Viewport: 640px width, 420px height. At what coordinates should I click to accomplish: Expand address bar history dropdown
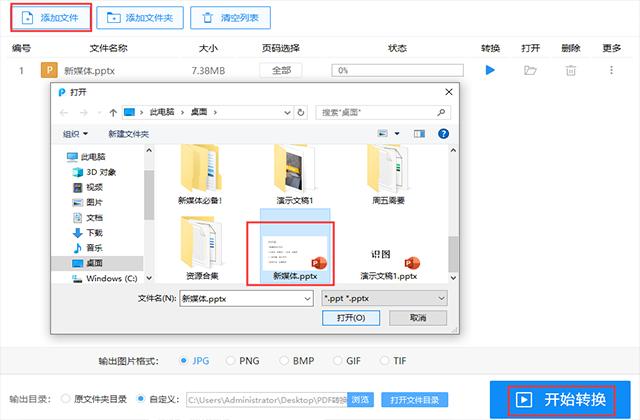click(x=287, y=113)
